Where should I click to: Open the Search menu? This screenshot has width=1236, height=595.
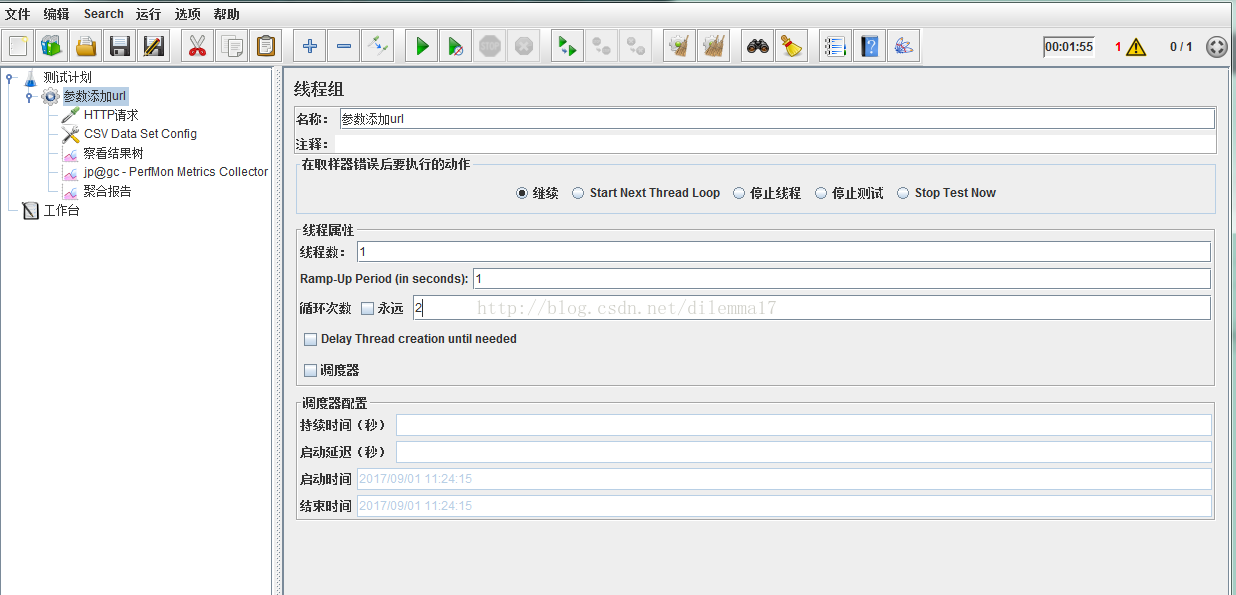pyautogui.click(x=103, y=14)
